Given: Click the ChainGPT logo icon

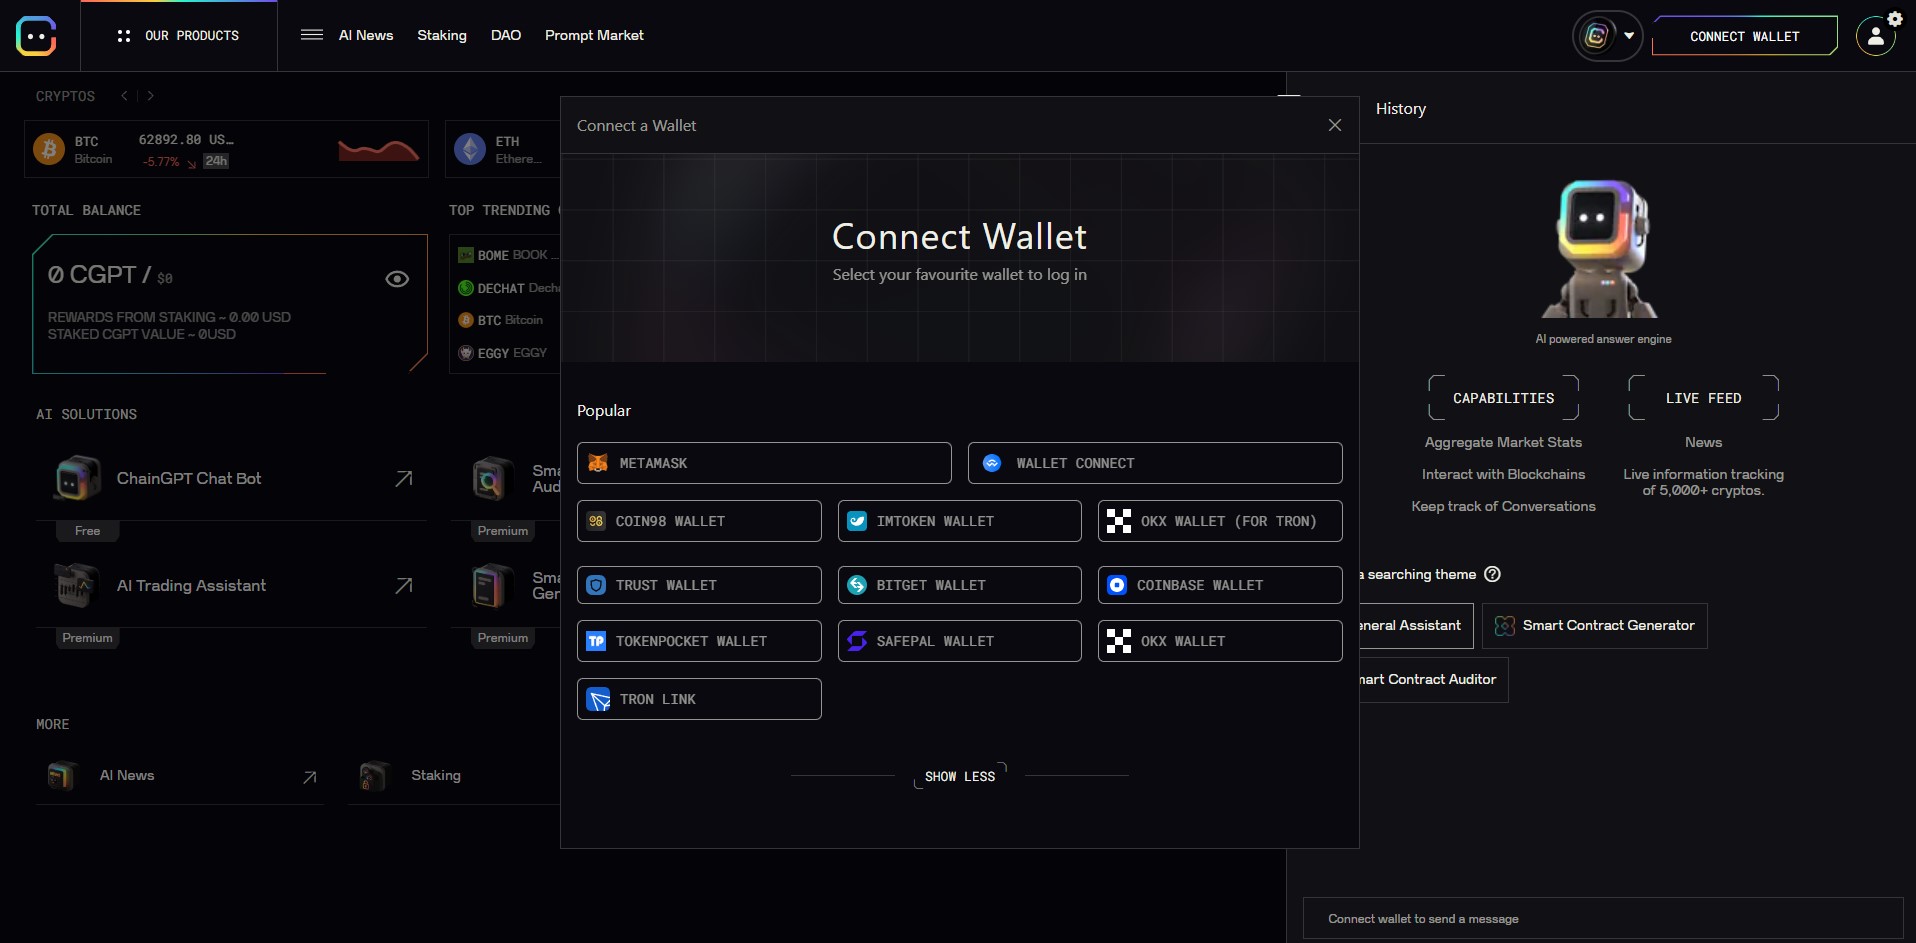Looking at the screenshot, I should click(36, 36).
